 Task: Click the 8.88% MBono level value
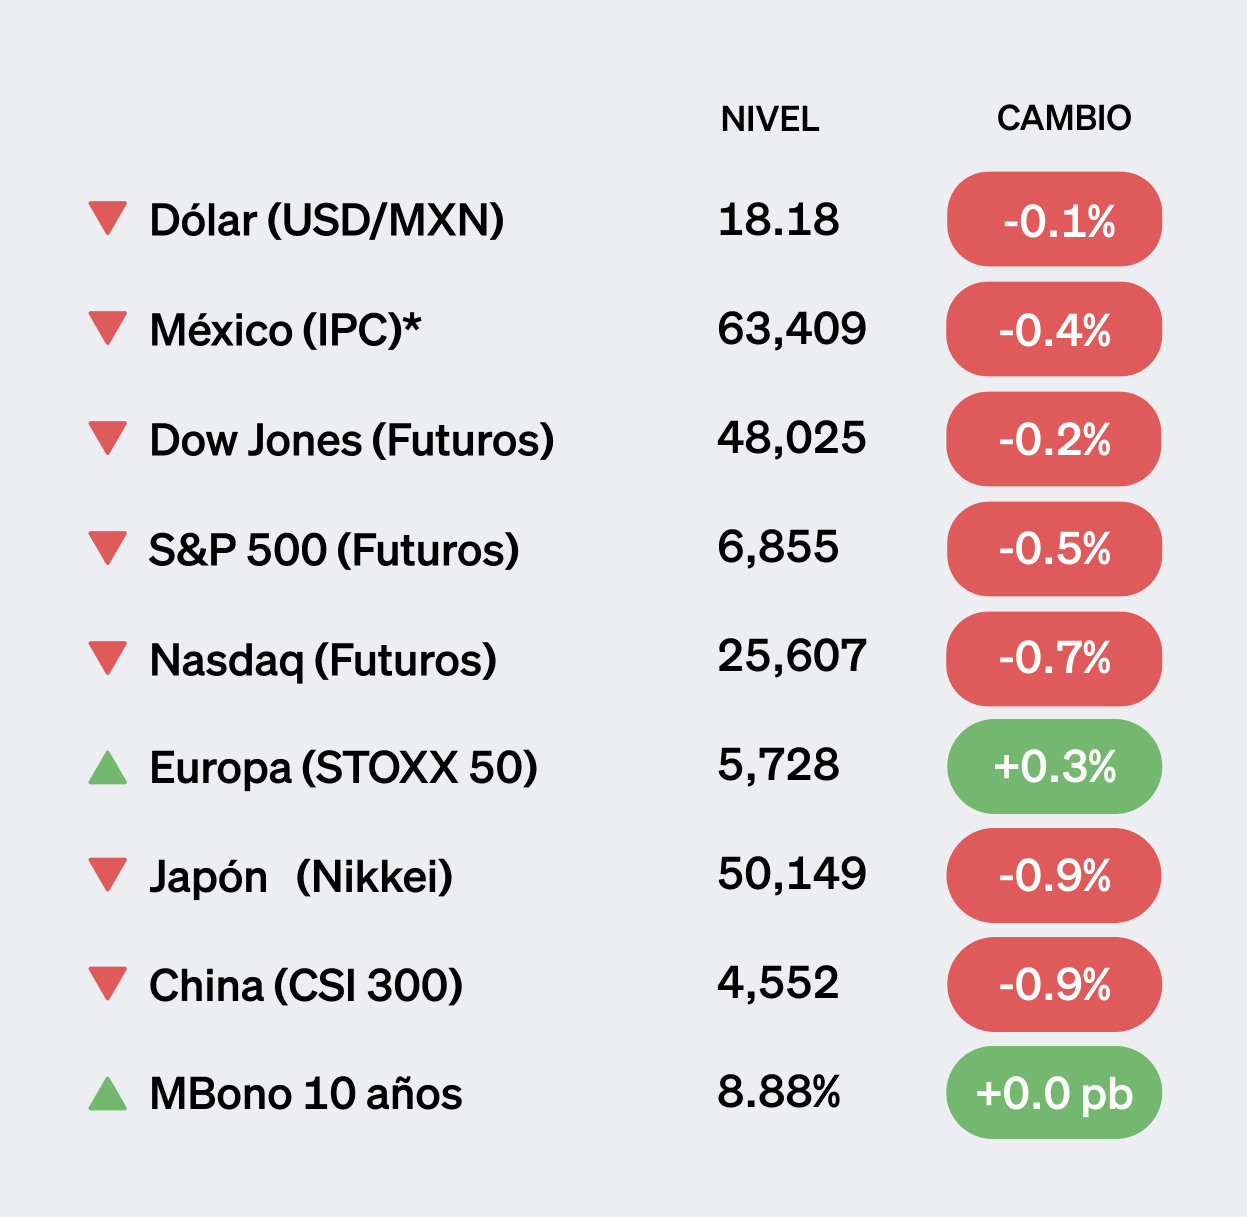[778, 1092]
